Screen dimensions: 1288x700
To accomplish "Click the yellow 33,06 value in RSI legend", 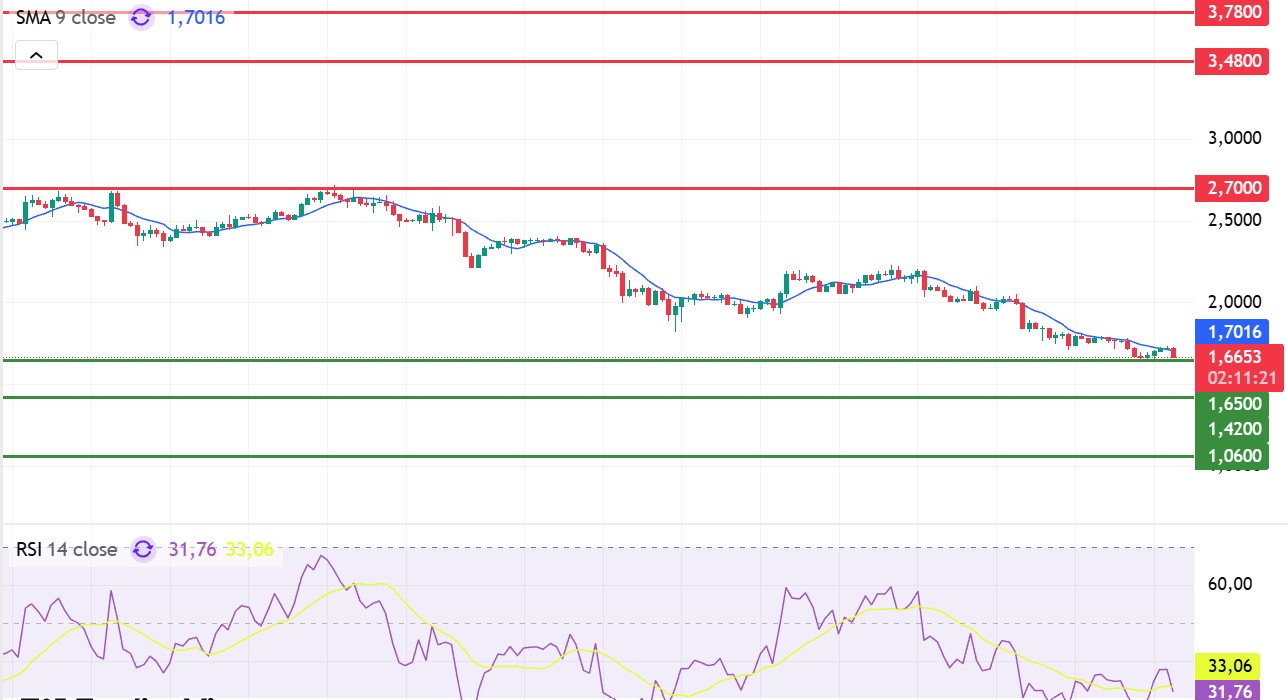I will (x=248, y=549).
